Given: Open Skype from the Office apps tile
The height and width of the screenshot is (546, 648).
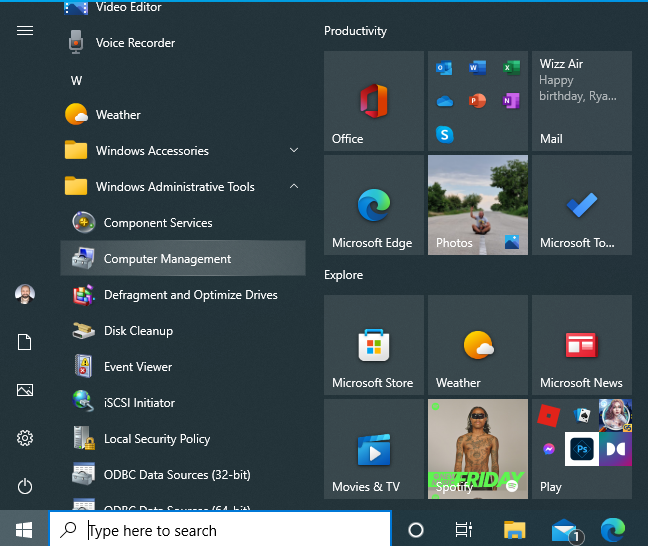Looking at the screenshot, I should pos(444,135).
